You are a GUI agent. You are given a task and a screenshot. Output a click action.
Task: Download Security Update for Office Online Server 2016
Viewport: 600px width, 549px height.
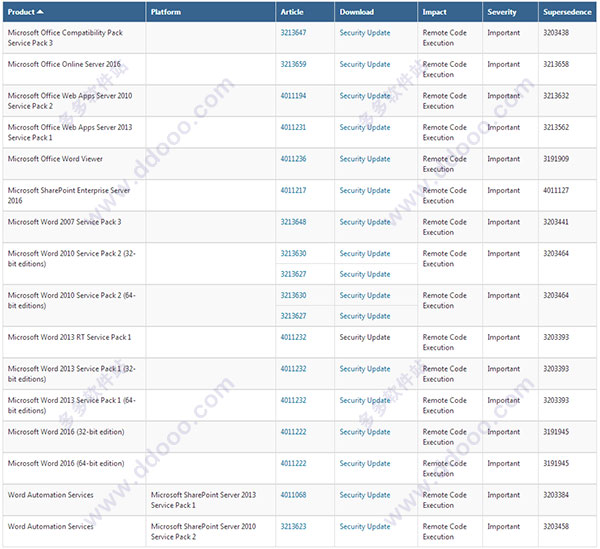pyautogui.click(x=365, y=64)
